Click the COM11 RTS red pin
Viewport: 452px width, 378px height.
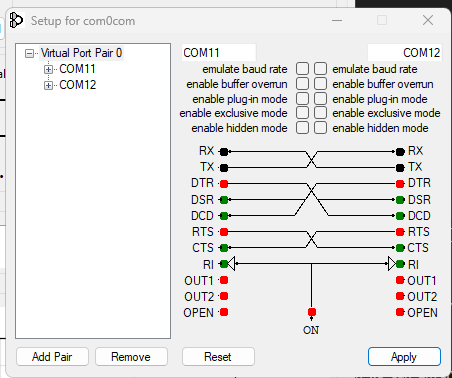tap(224, 232)
